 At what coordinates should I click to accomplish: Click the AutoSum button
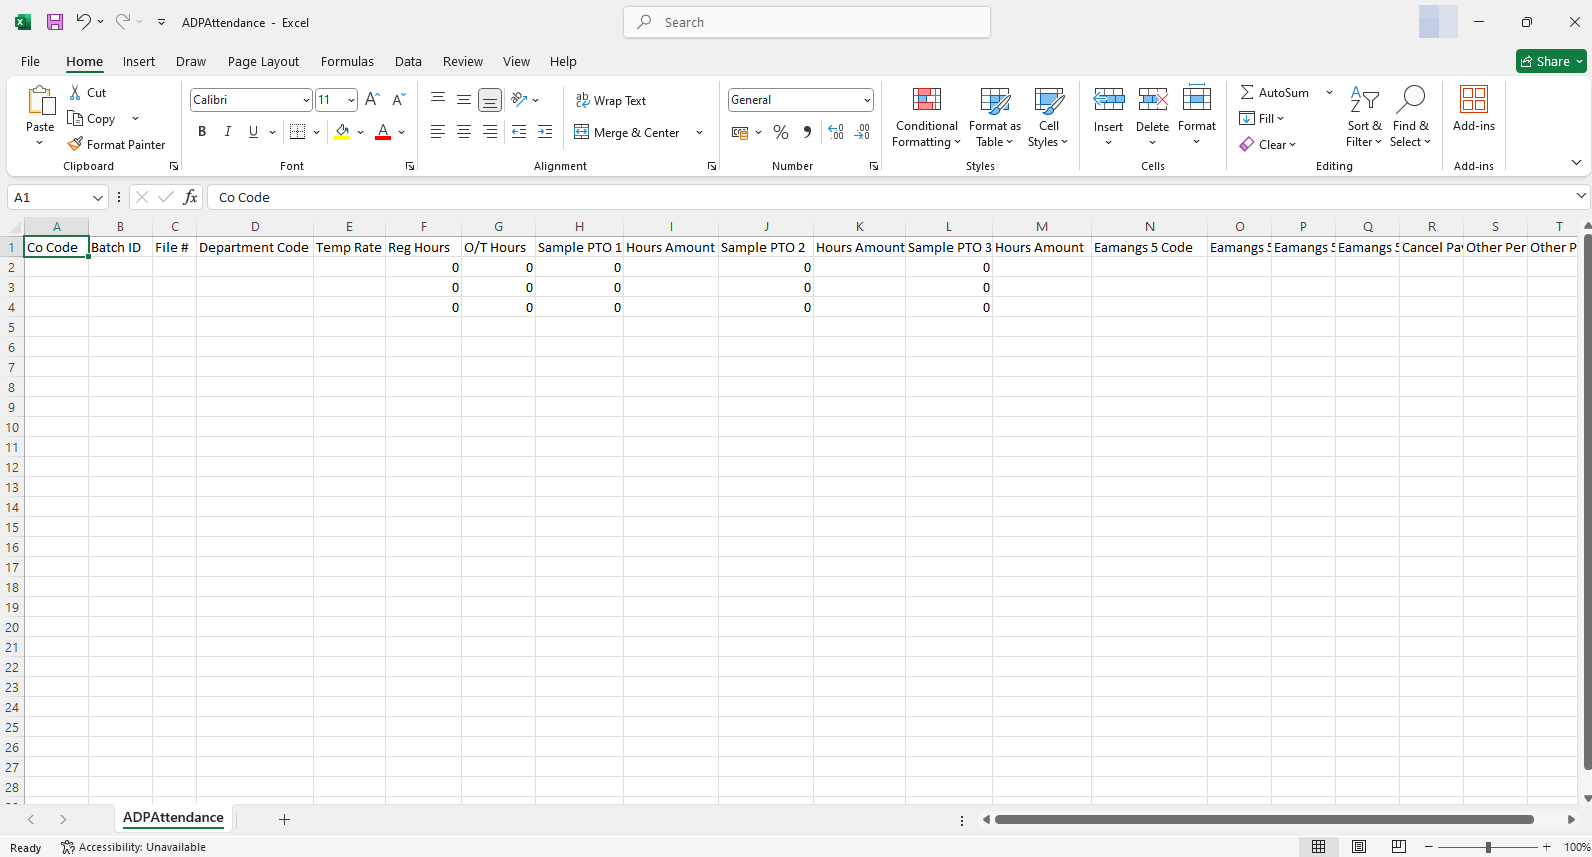tap(1275, 92)
